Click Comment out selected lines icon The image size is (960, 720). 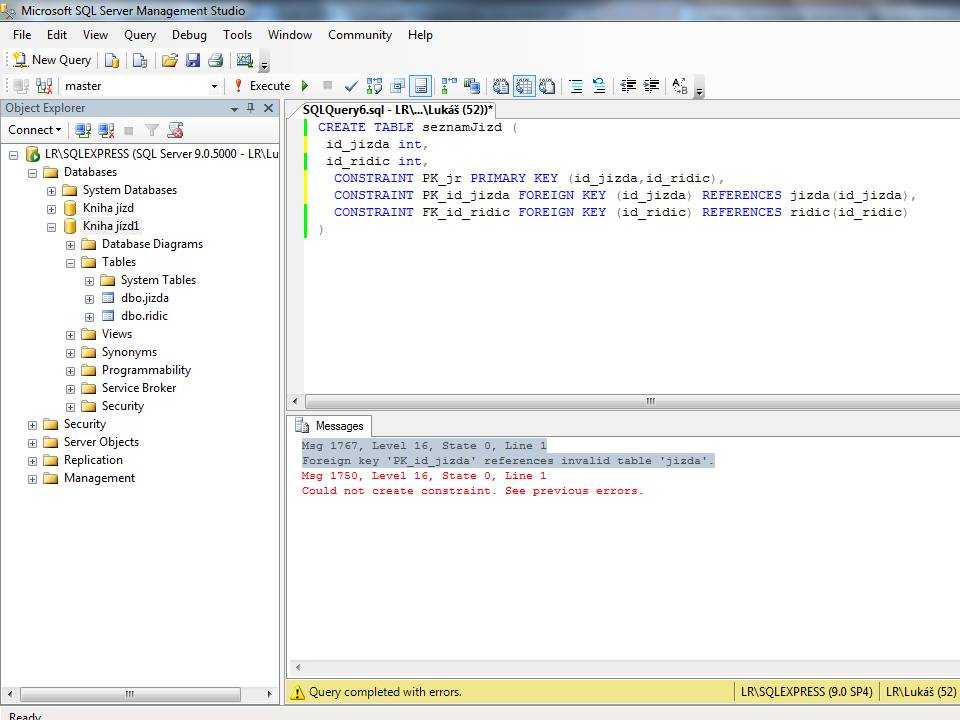click(576, 86)
